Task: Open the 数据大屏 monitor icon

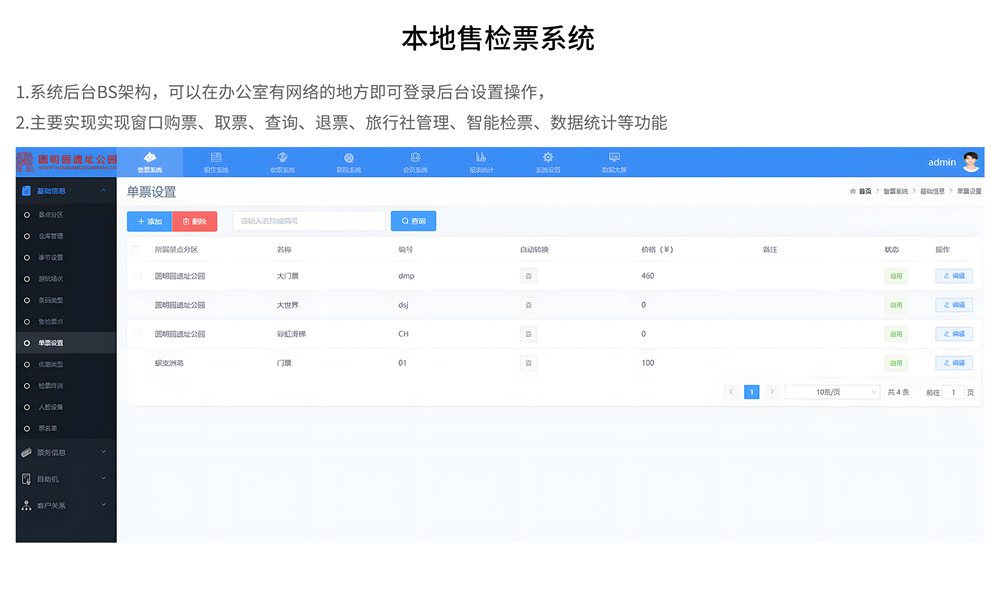Action: pyautogui.click(x=614, y=157)
